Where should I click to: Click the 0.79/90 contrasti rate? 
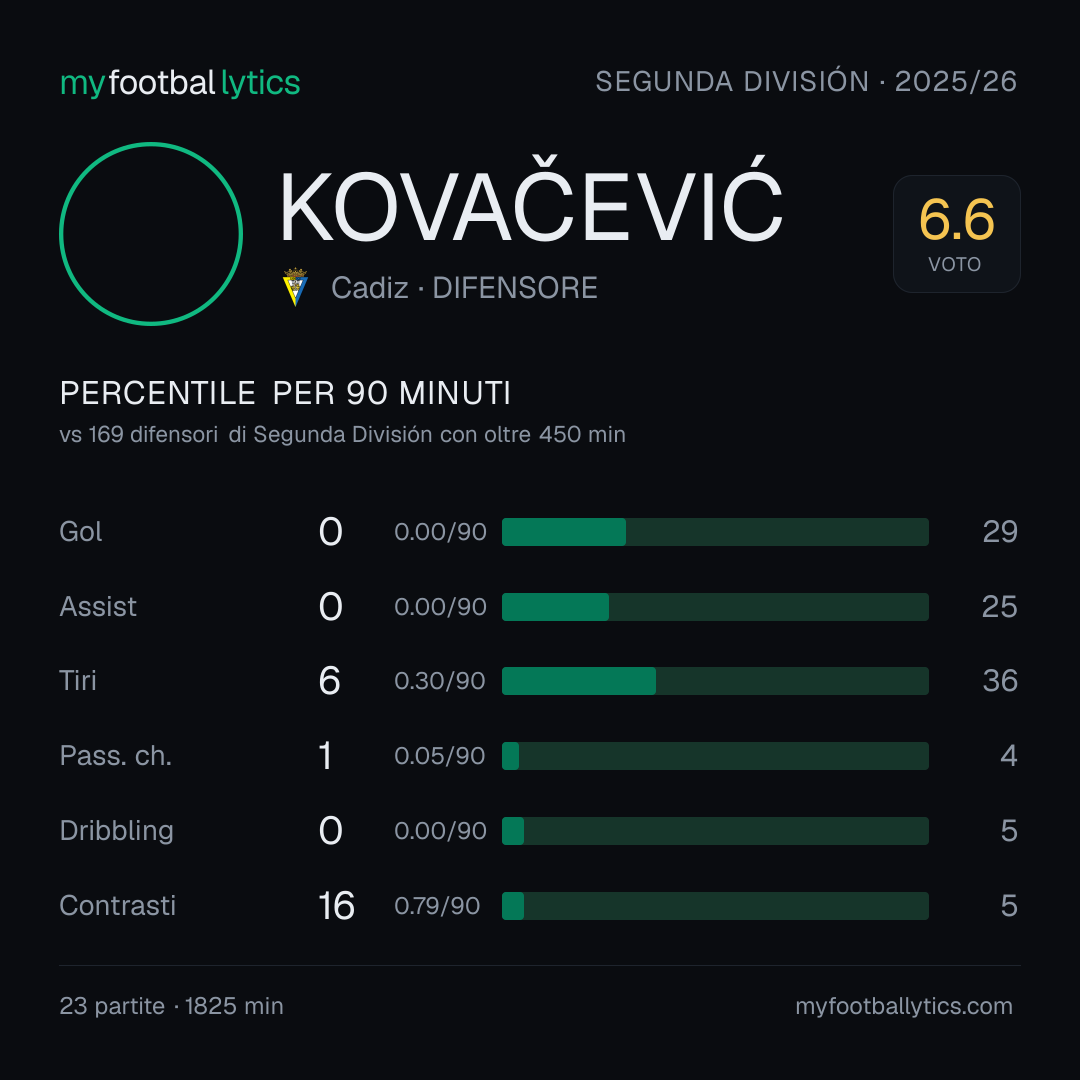pos(437,906)
